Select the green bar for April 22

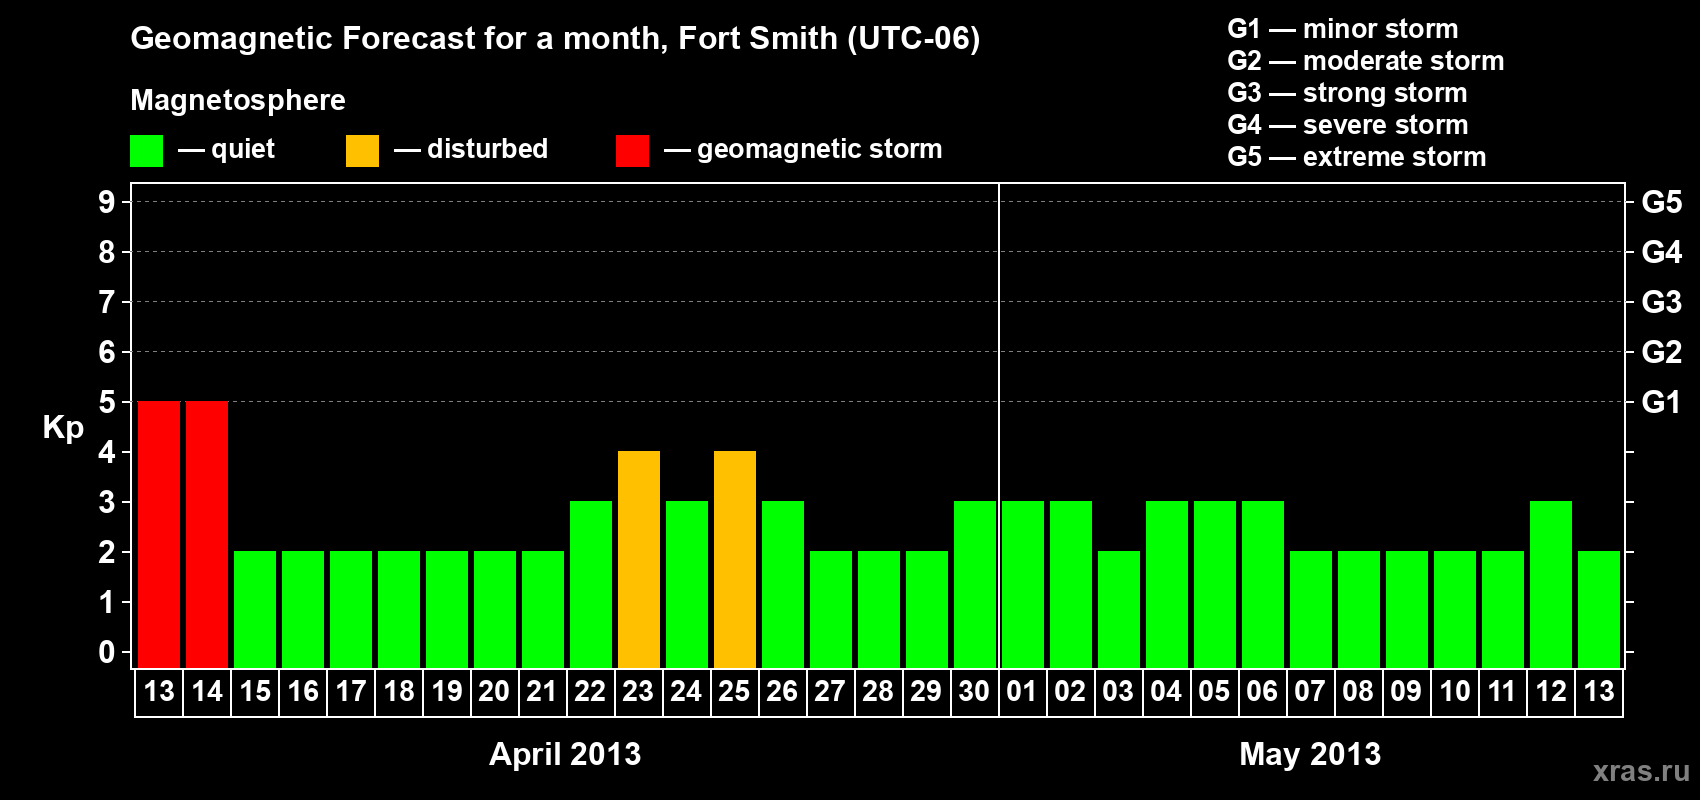[591, 584]
